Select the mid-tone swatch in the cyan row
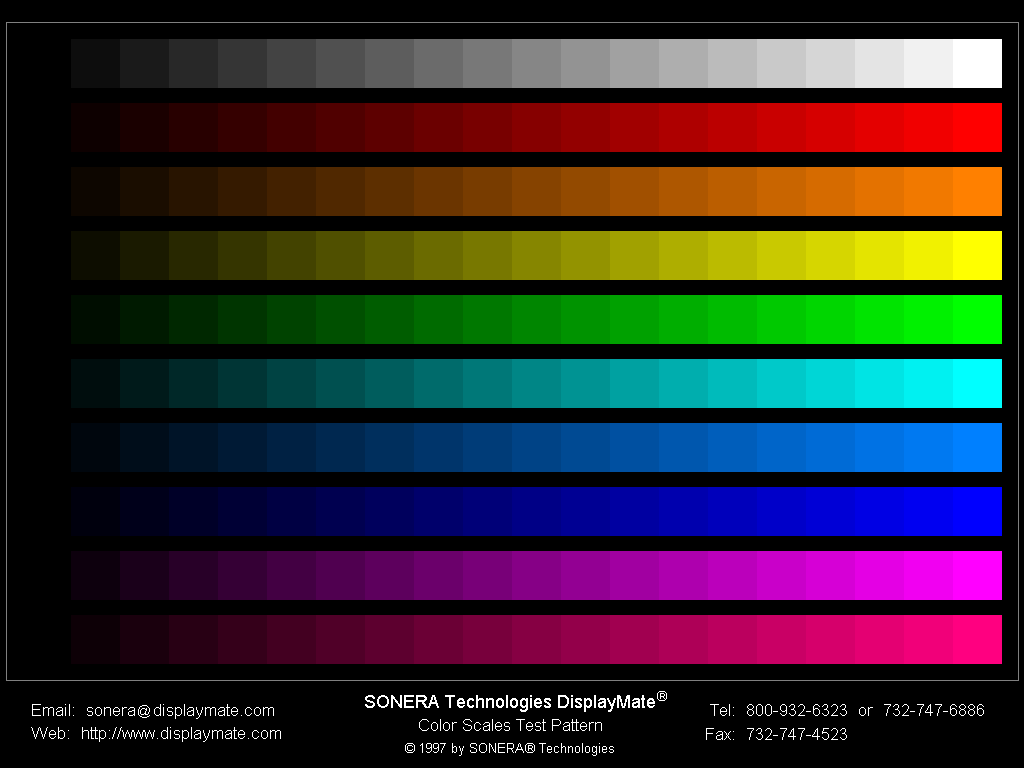Screen dimensions: 1024x768 535,383
